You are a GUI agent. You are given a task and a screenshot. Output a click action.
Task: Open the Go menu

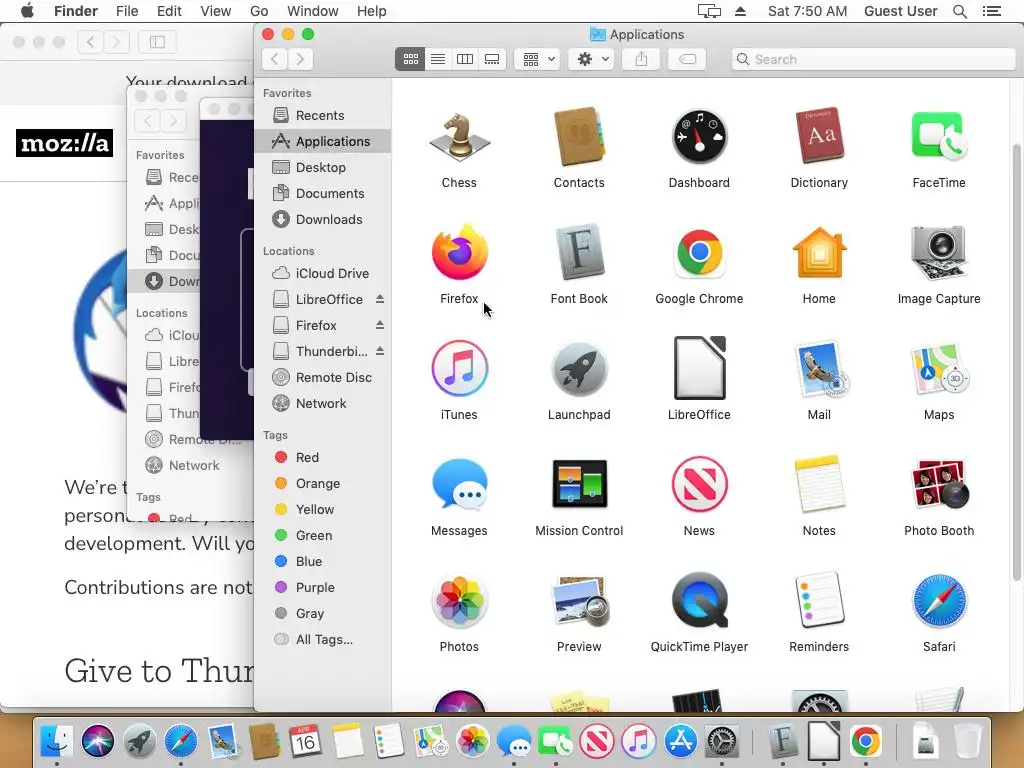click(259, 11)
